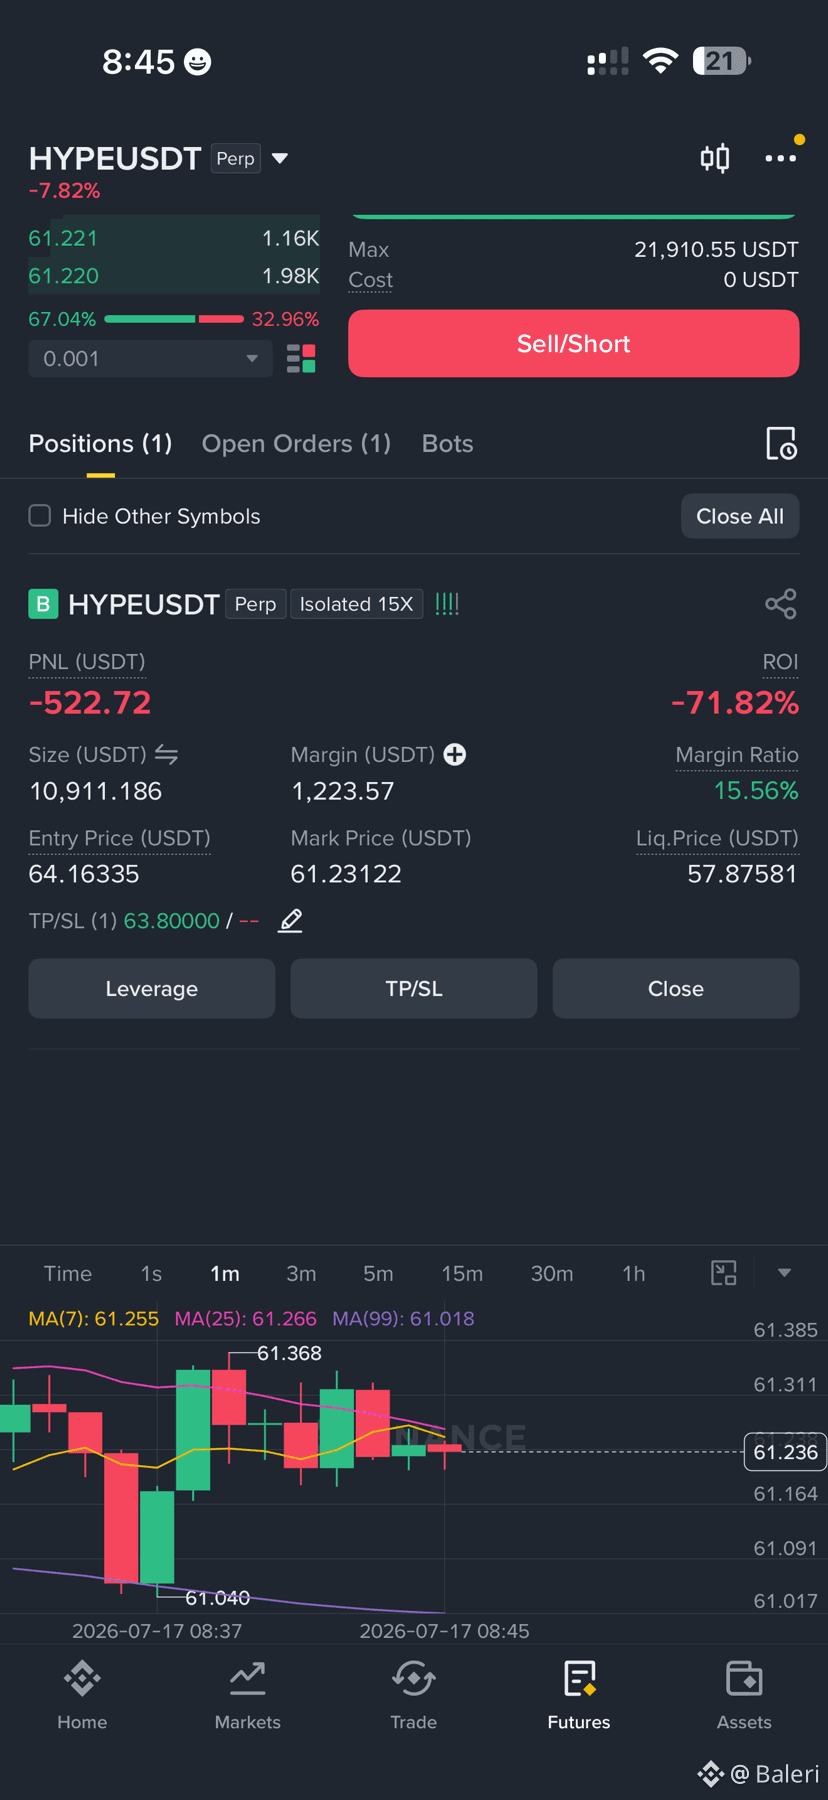The width and height of the screenshot is (828, 1800).
Task: Open order history icon
Action: click(781, 443)
